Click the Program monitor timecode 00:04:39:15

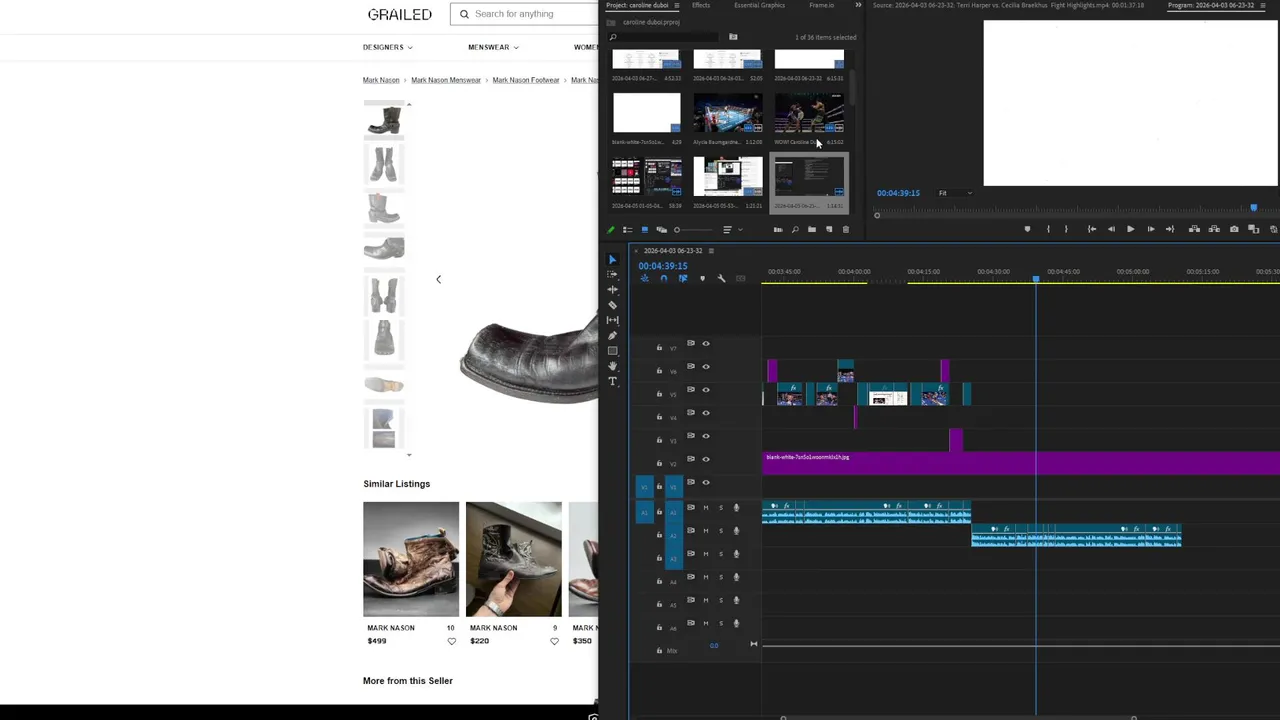[x=898, y=193]
